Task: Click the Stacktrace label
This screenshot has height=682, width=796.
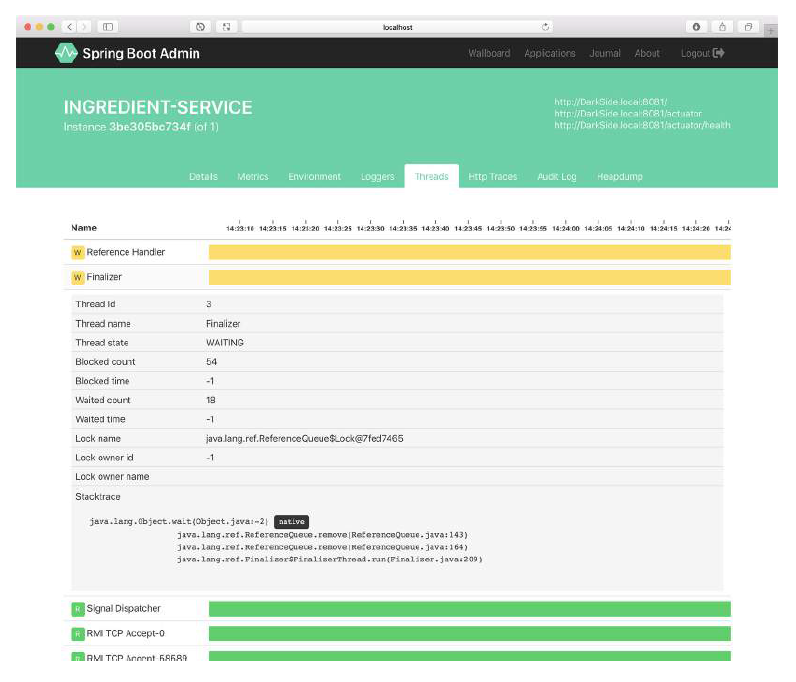Action: click(98, 497)
